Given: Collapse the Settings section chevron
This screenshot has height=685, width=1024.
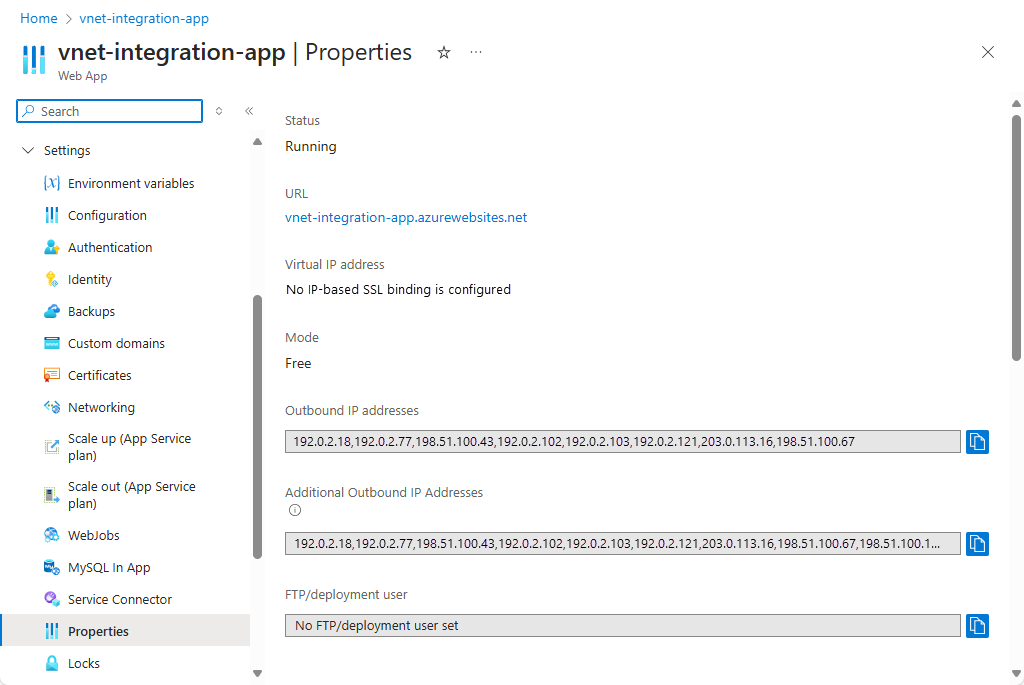Looking at the screenshot, I should point(28,150).
